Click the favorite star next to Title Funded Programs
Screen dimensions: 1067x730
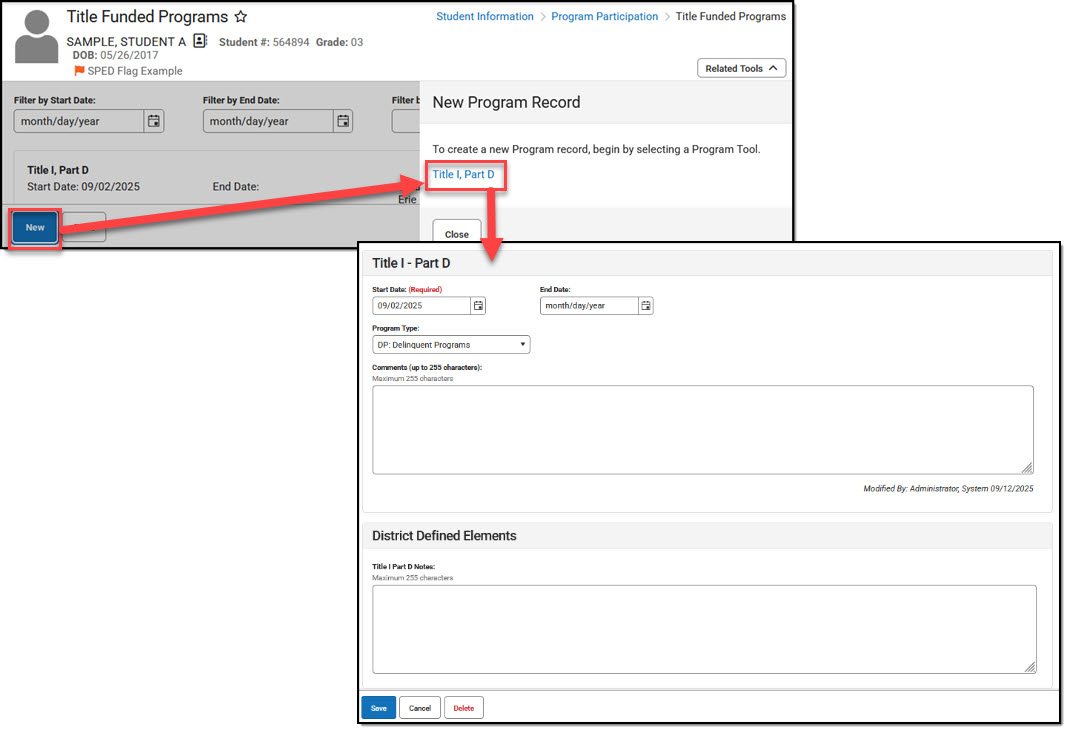tap(240, 16)
